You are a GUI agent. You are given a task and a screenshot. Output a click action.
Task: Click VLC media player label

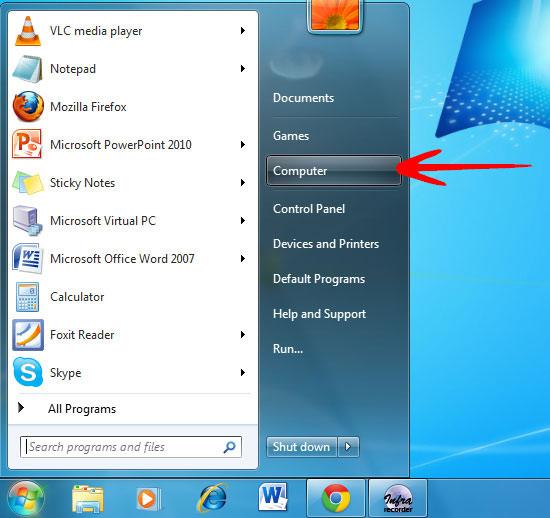coord(96,31)
